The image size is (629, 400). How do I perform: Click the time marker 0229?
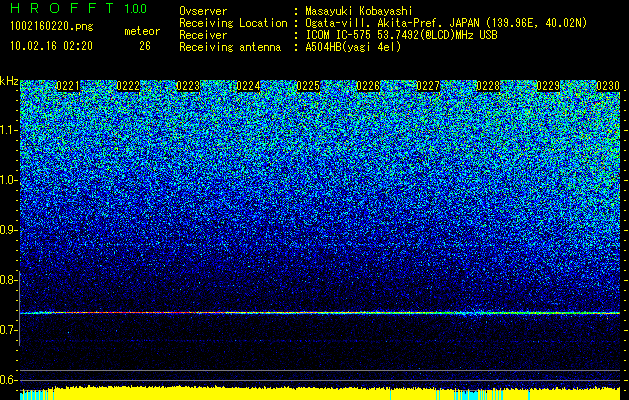click(x=548, y=86)
